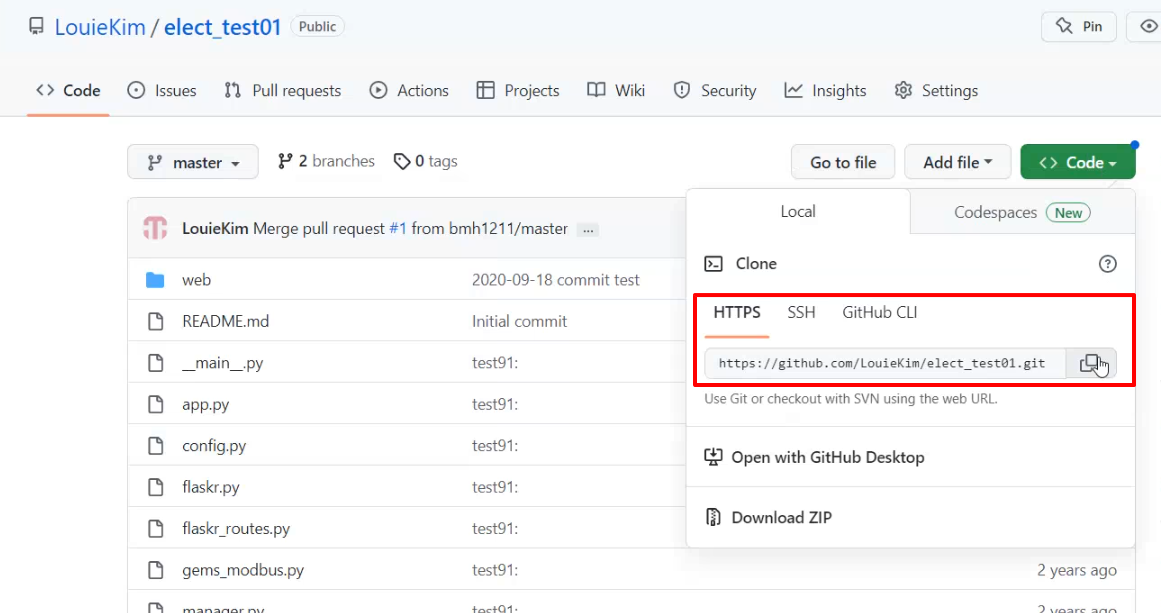Open the test91: commit message for config.py
This screenshot has height=613, width=1161.
pyautogui.click(x=495, y=446)
